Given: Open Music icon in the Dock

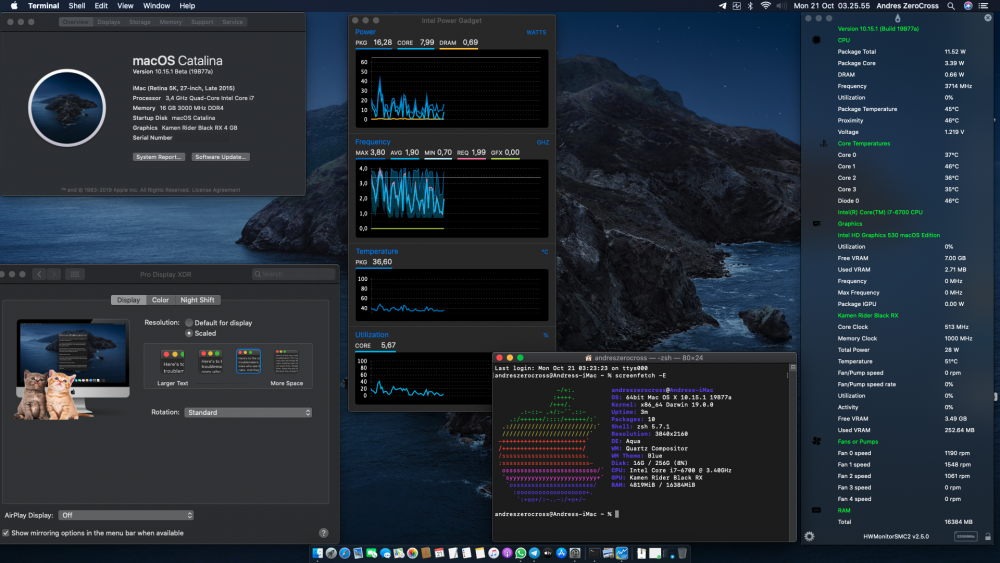Looking at the screenshot, I should pyautogui.click(x=494, y=553).
